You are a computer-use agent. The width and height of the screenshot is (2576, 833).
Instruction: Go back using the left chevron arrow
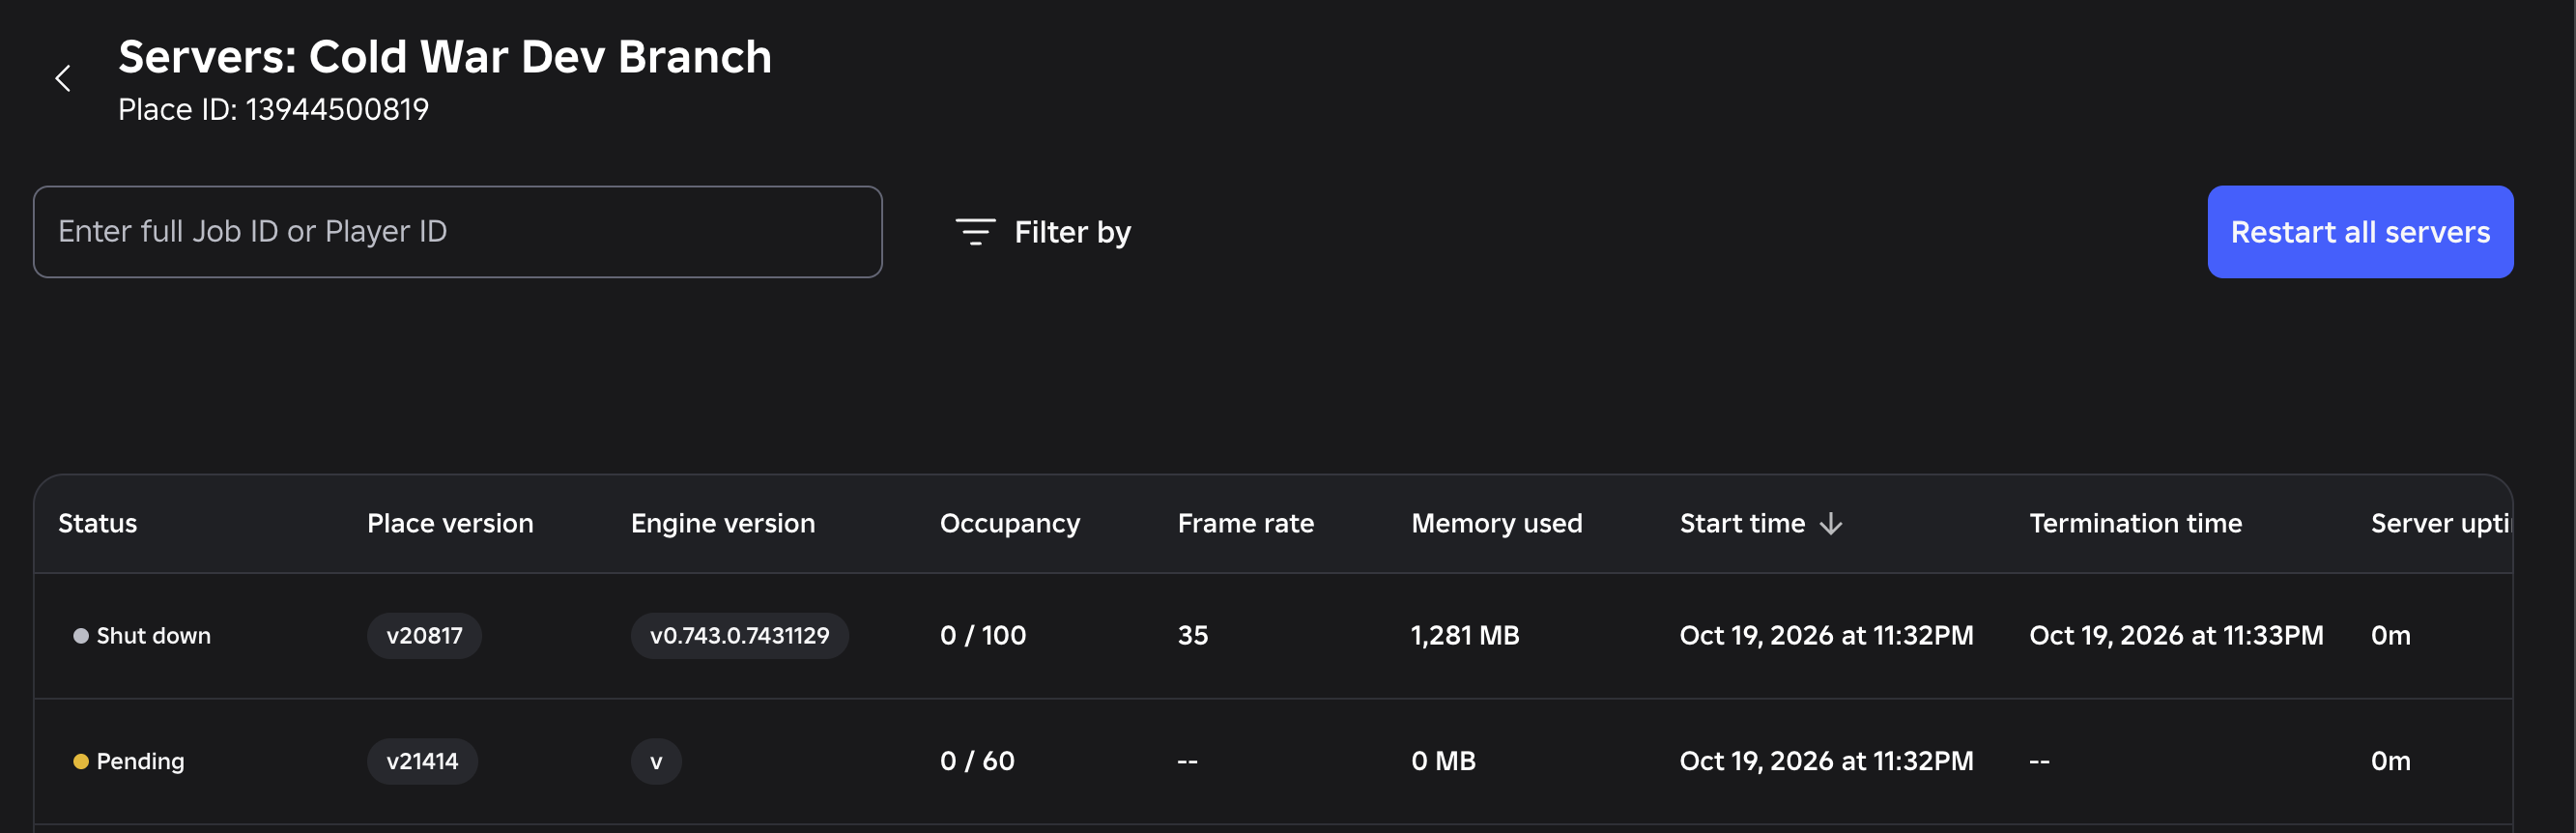click(63, 78)
